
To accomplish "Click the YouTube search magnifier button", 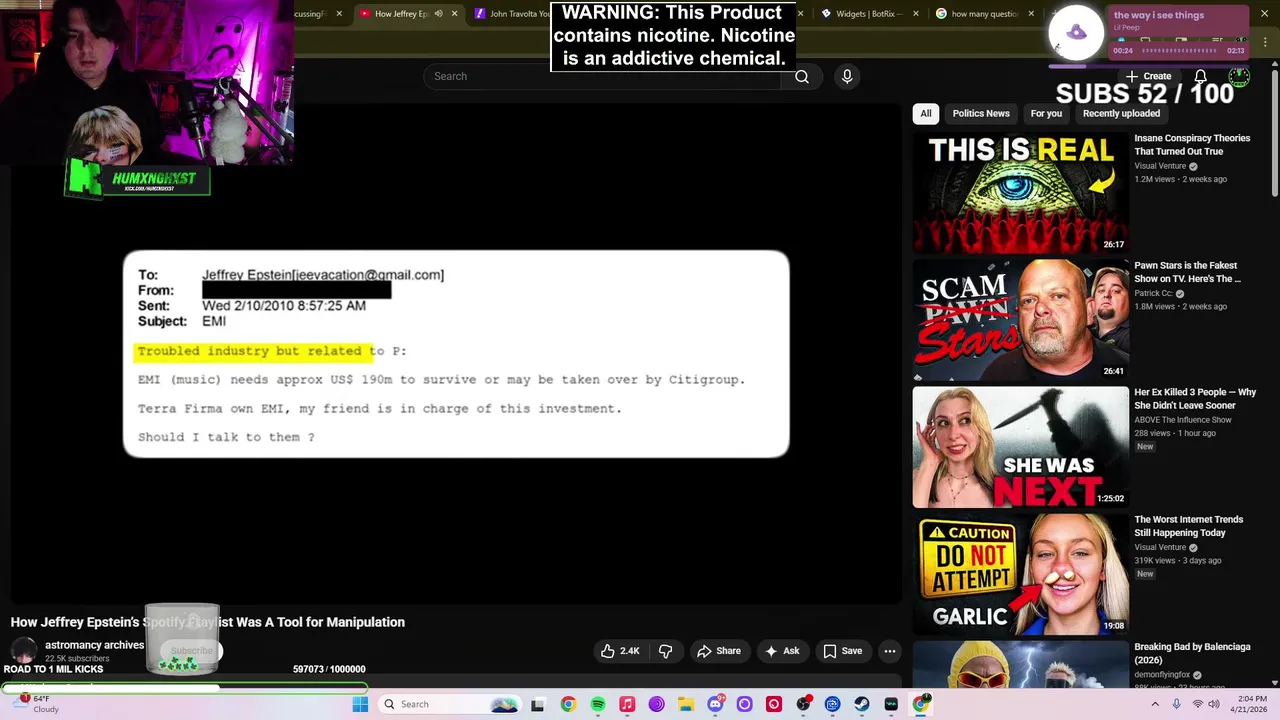I will point(802,76).
